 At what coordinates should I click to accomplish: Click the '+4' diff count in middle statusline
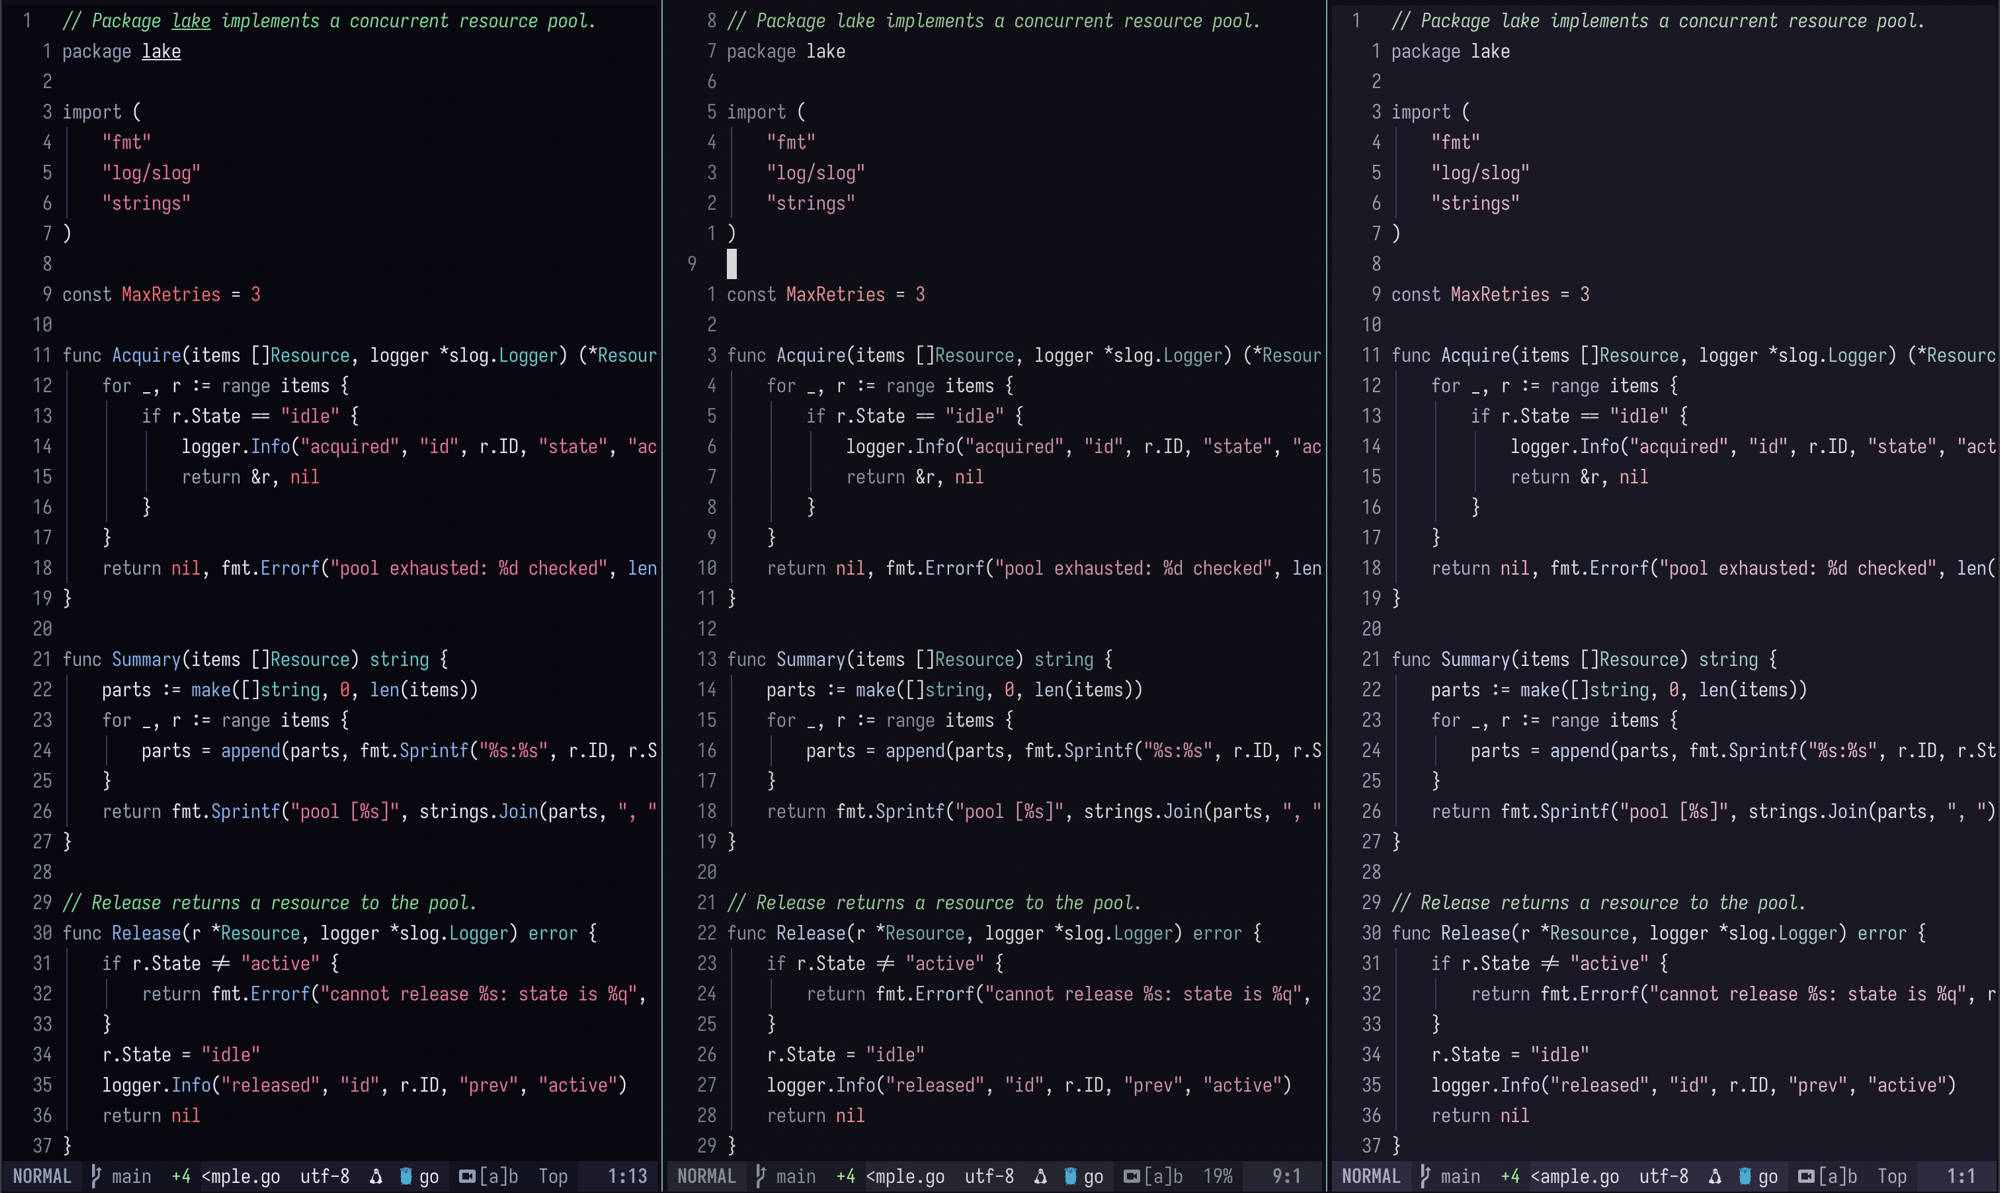coord(846,1176)
